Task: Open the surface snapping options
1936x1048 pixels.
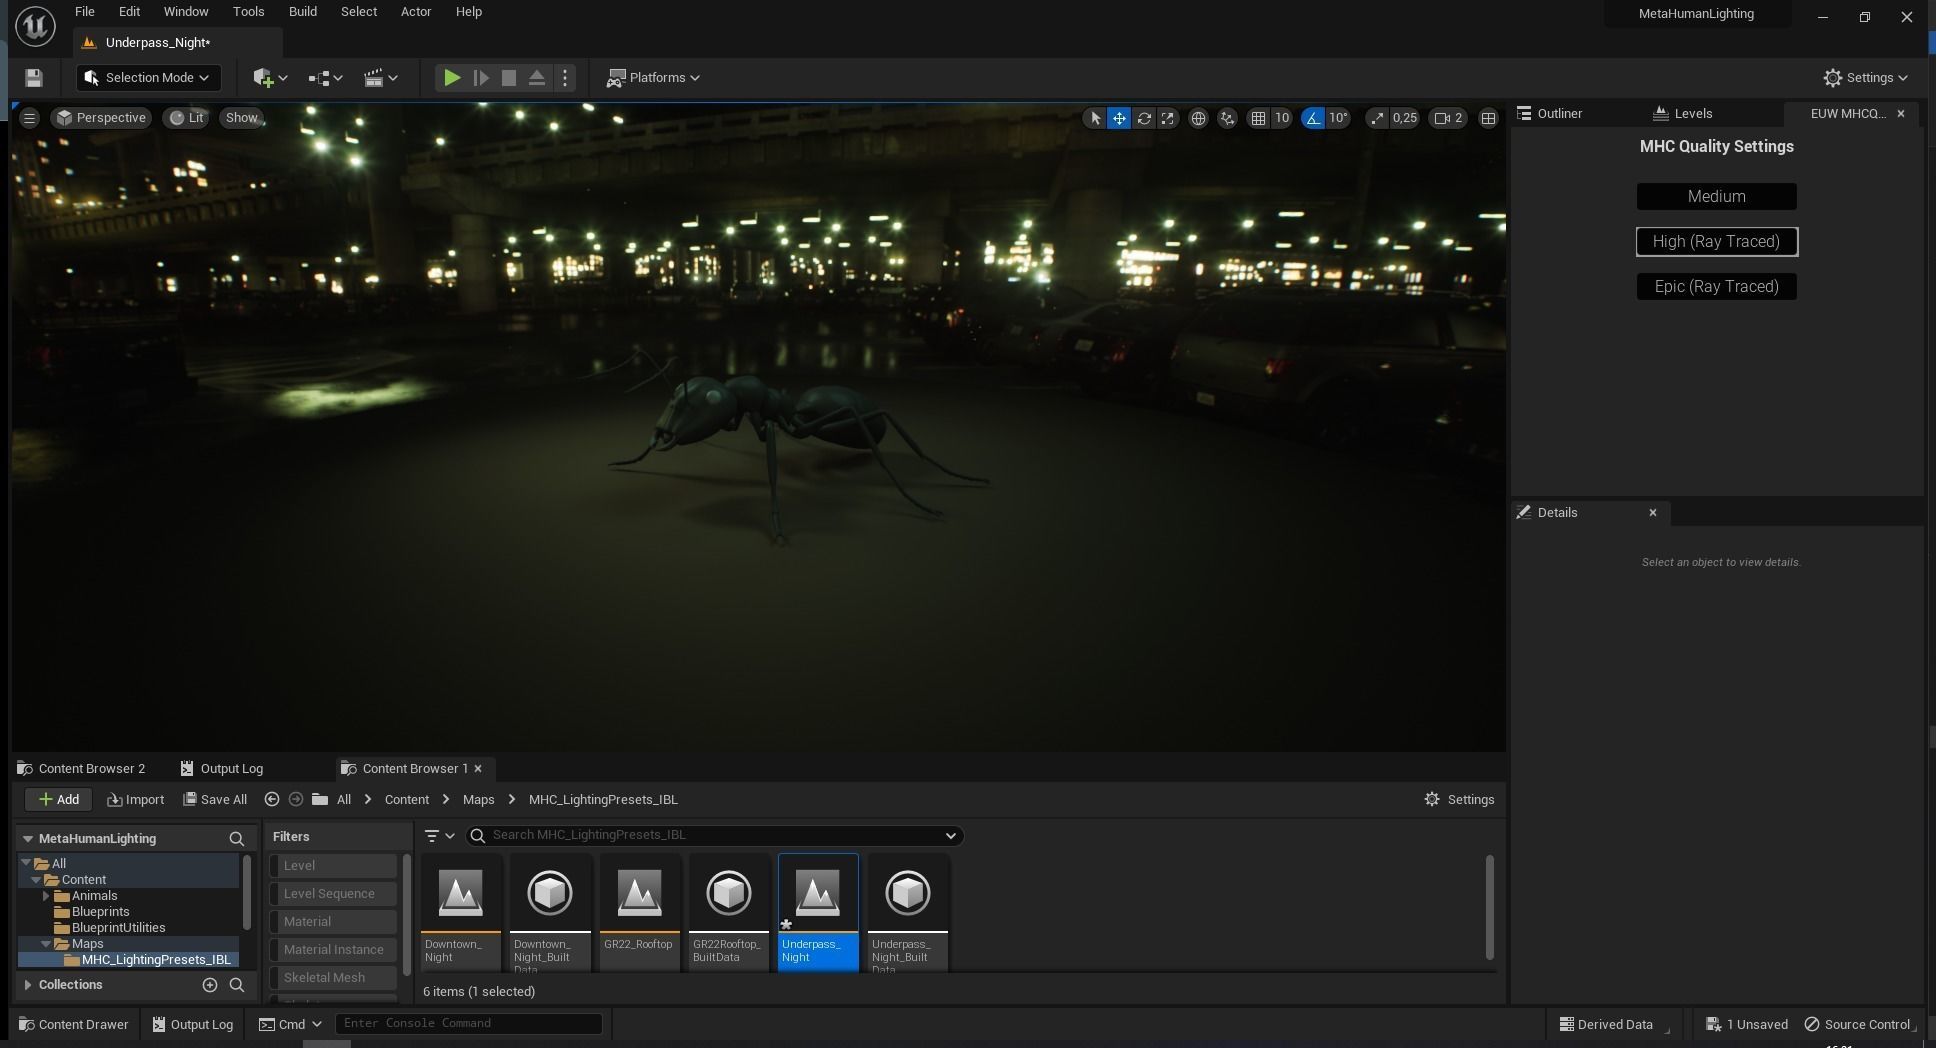Action: click(x=1228, y=118)
